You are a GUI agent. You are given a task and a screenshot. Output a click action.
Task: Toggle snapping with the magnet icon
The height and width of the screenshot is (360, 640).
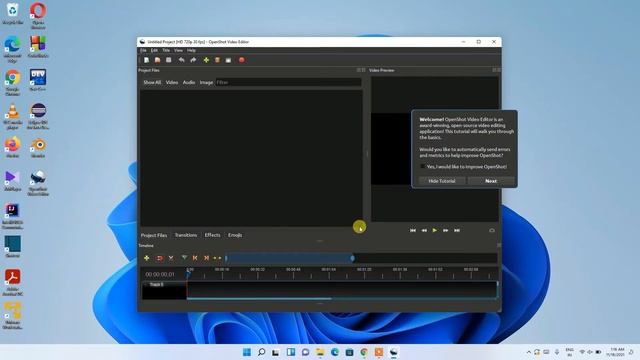pyautogui.click(x=160, y=258)
